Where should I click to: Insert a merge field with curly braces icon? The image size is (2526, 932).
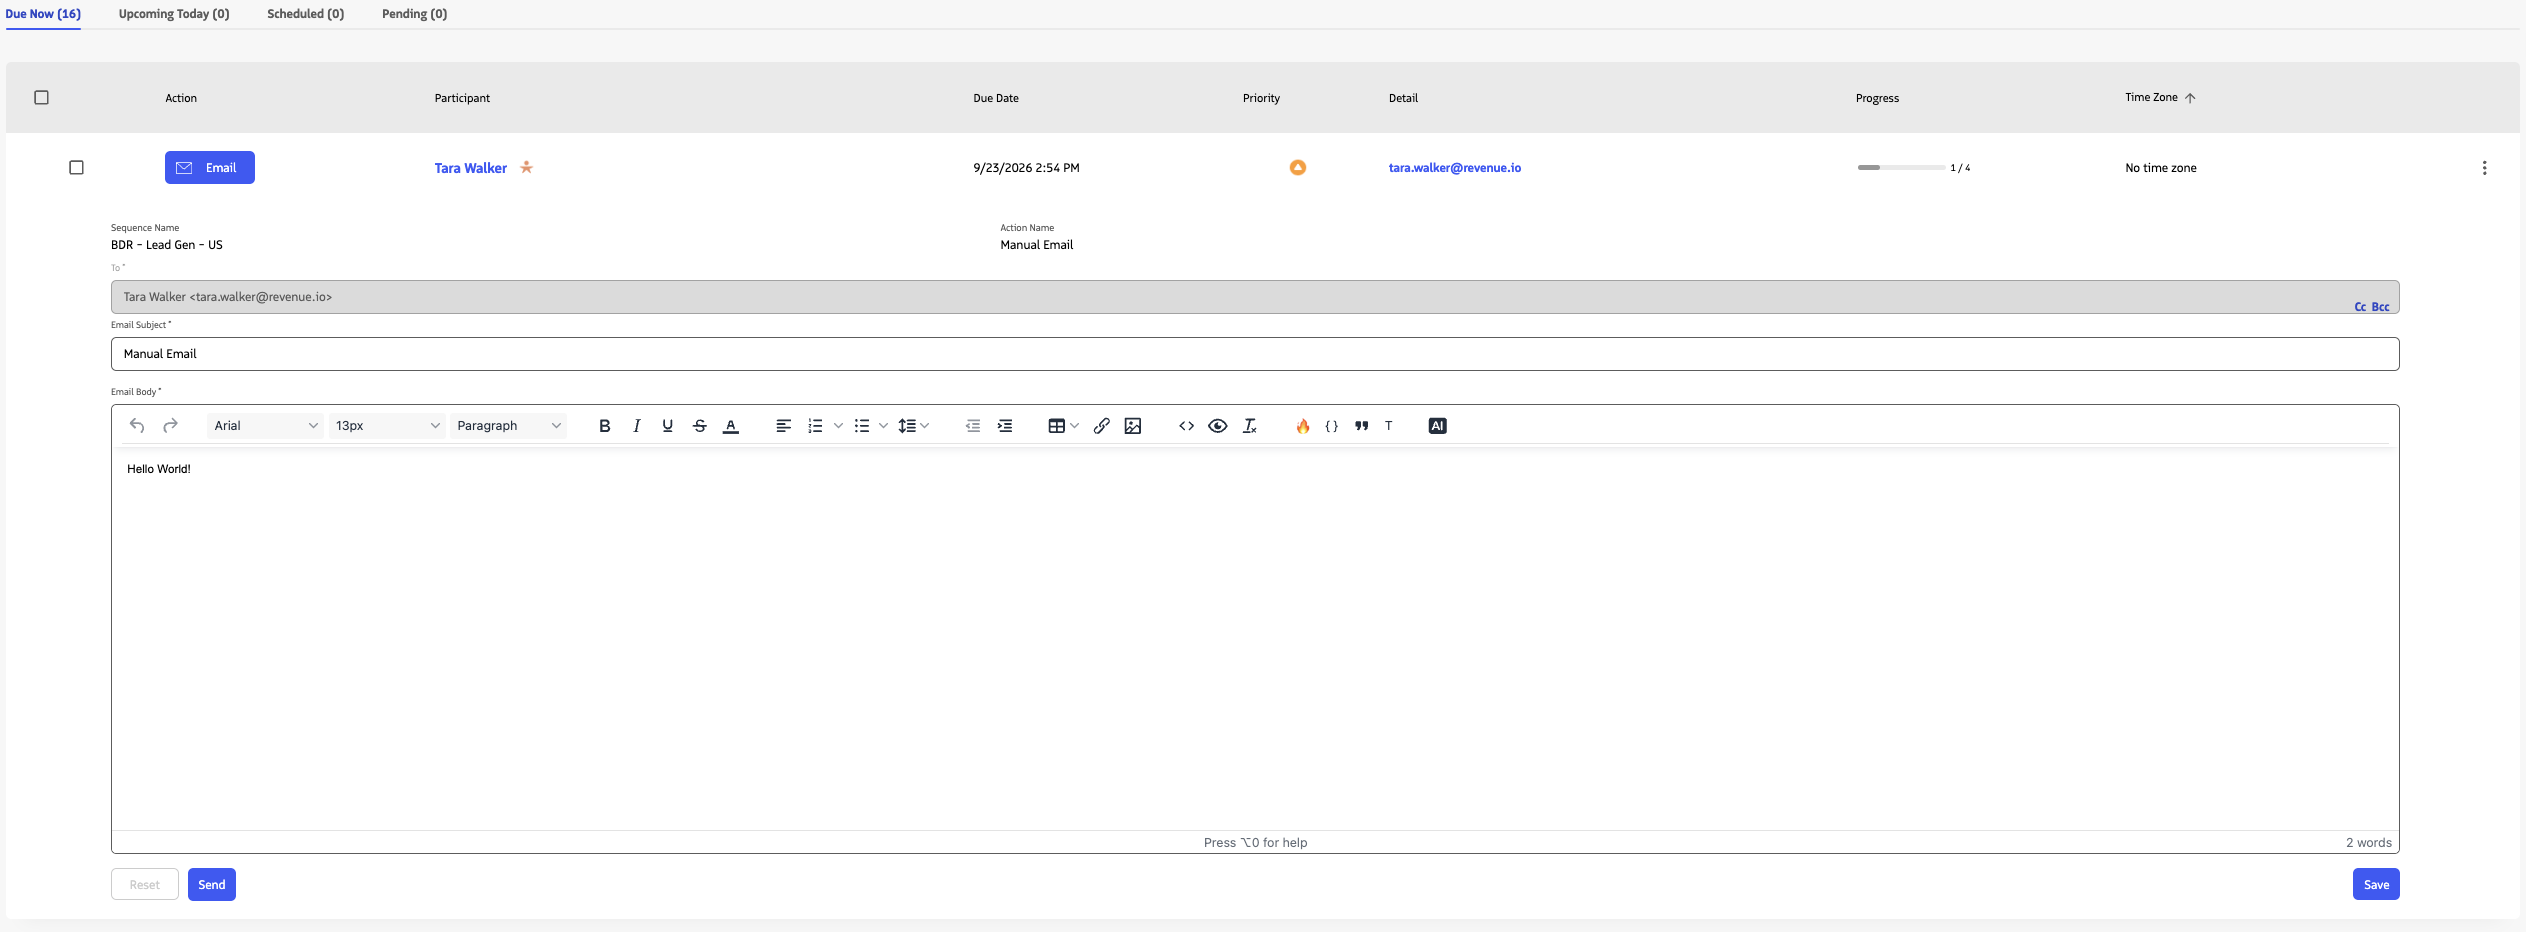1332,426
